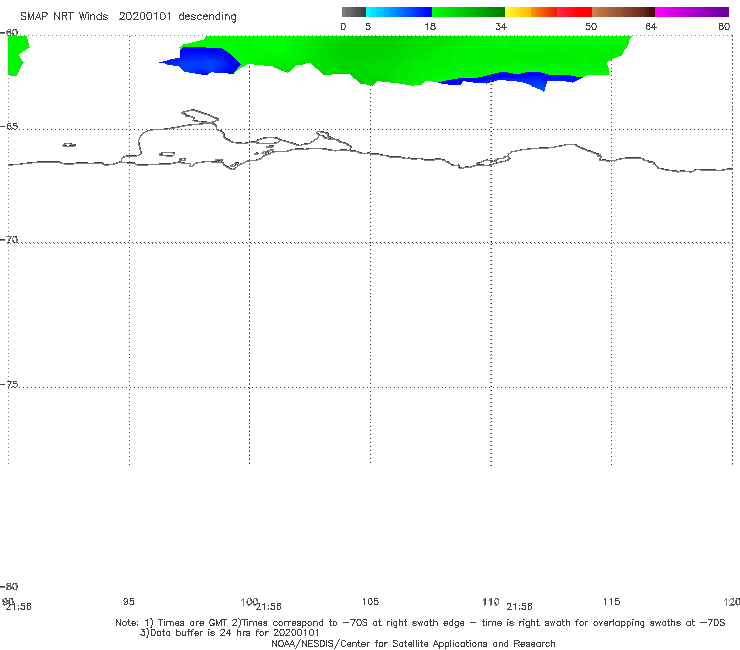
Task: Click the swath time label right of 100
Action: pos(269,607)
